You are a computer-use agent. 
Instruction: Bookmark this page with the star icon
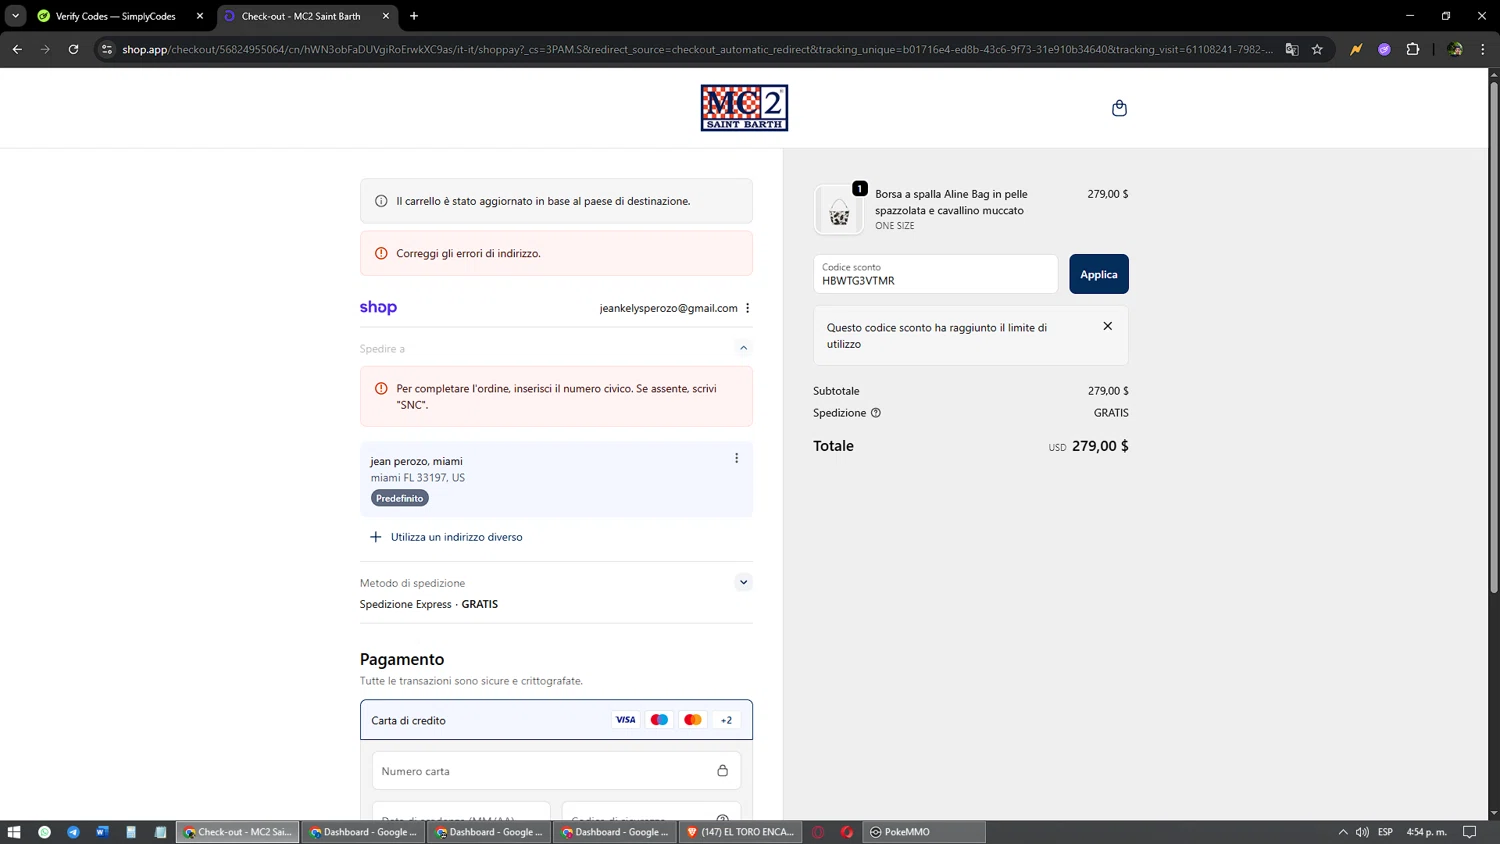click(1317, 49)
